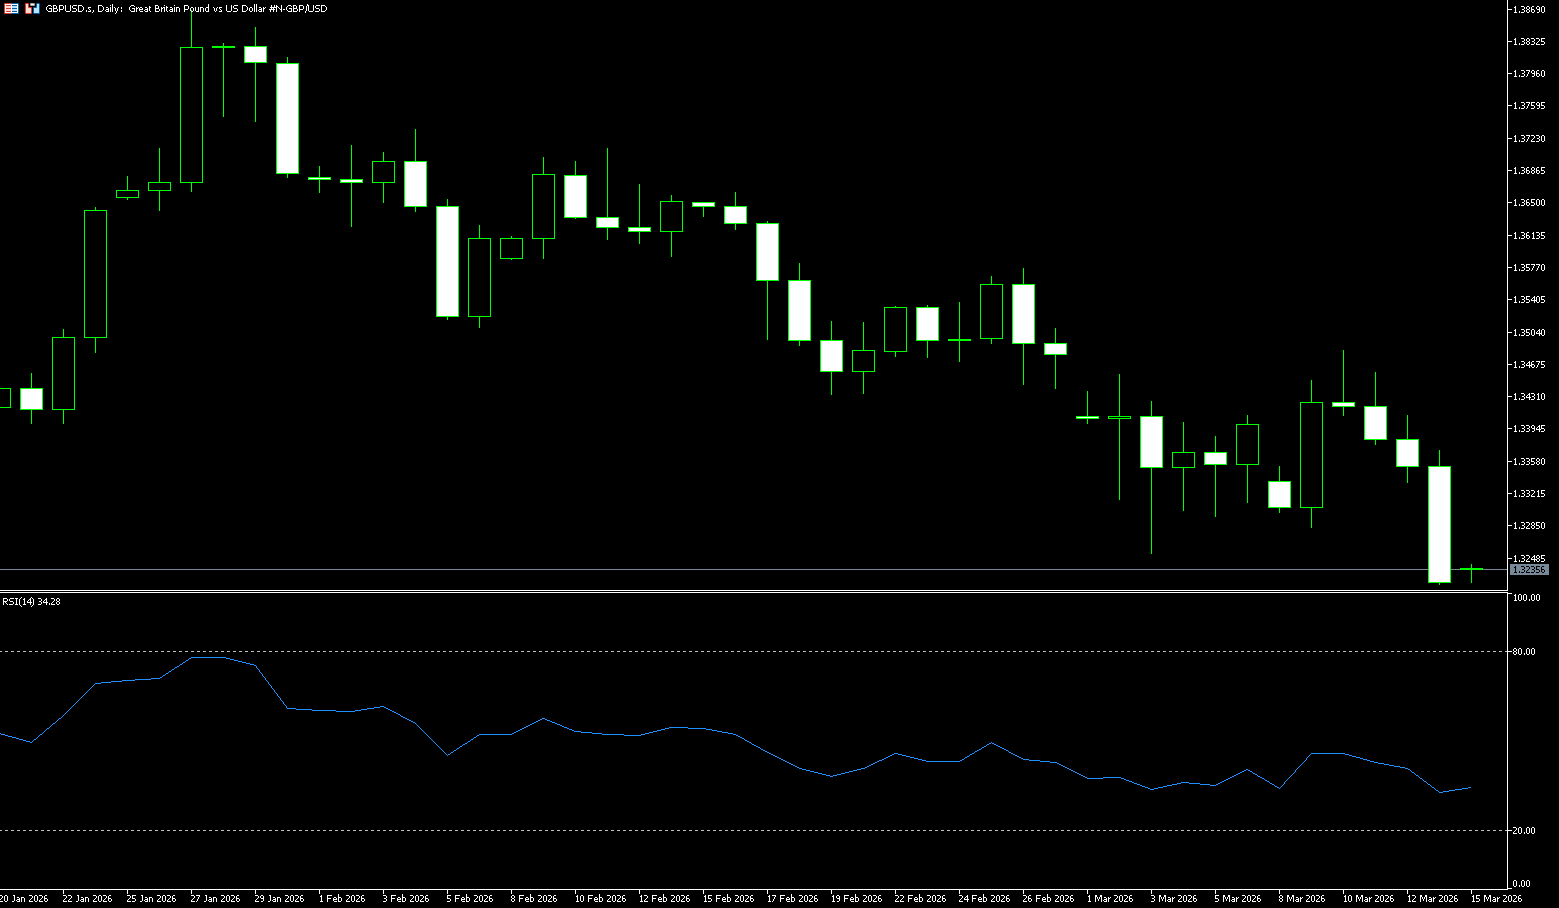
Task: Click the RSI line peak near 27 Jan
Action: click(207, 658)
